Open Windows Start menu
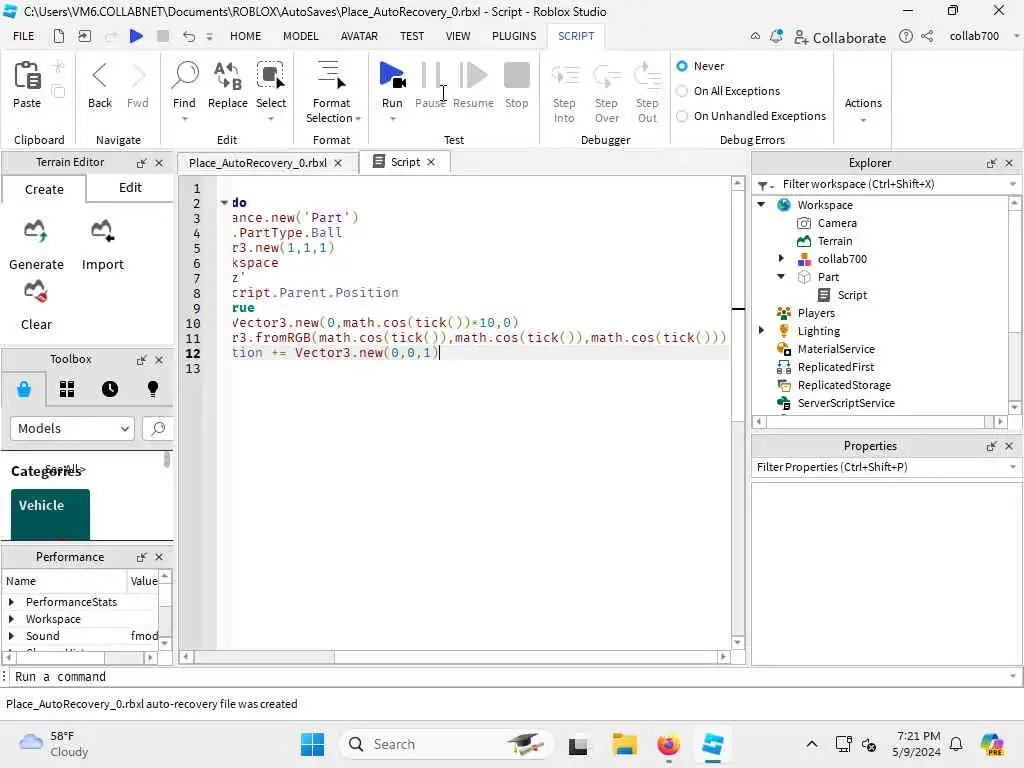Screen dimensions: 1024x768 click(x=312, y=744)
